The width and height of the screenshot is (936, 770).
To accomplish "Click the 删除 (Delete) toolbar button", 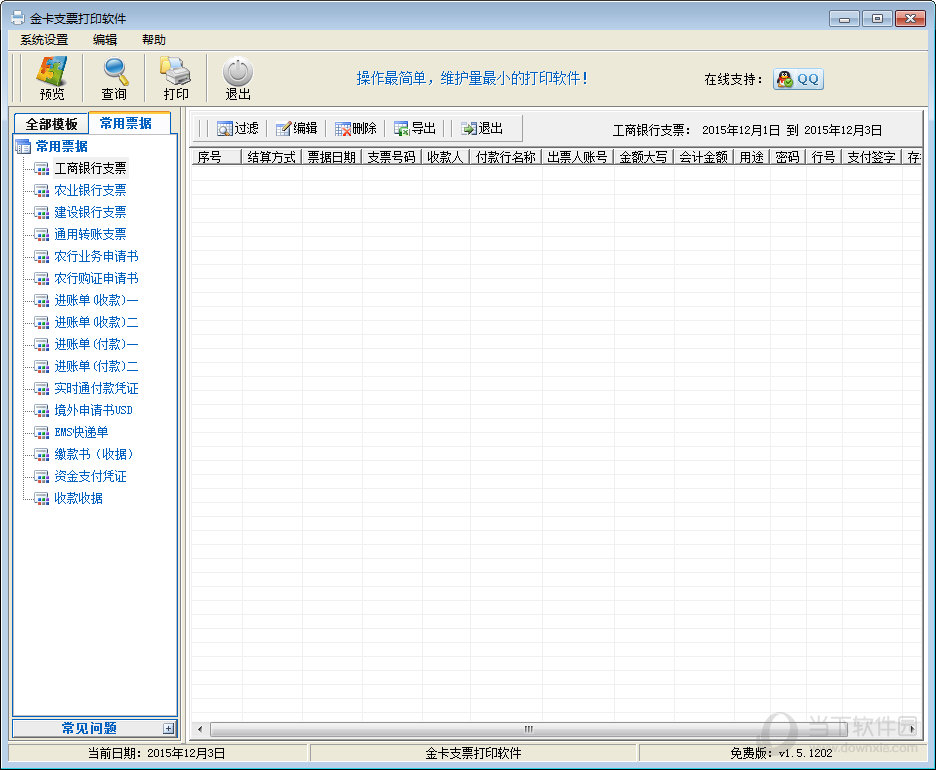I will tap(356, 128).
